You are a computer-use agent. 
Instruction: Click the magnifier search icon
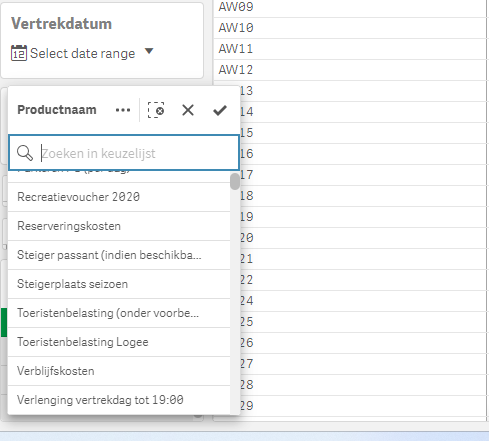click(x=25, y=153)
